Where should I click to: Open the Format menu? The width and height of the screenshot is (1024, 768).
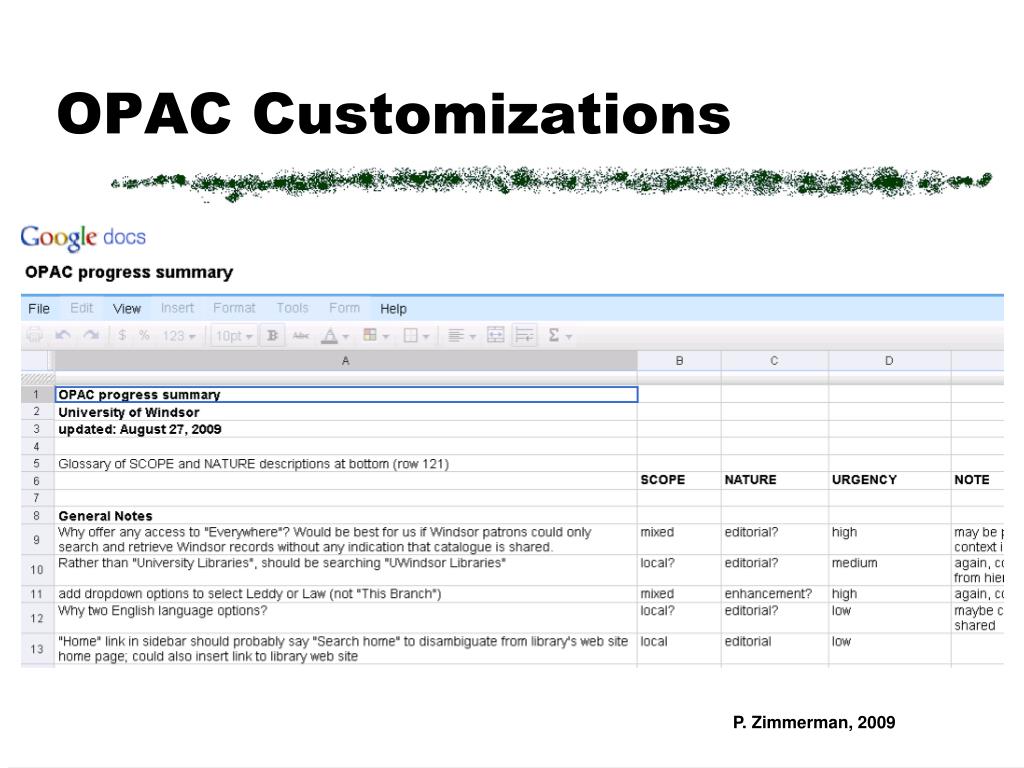[234, 308]
